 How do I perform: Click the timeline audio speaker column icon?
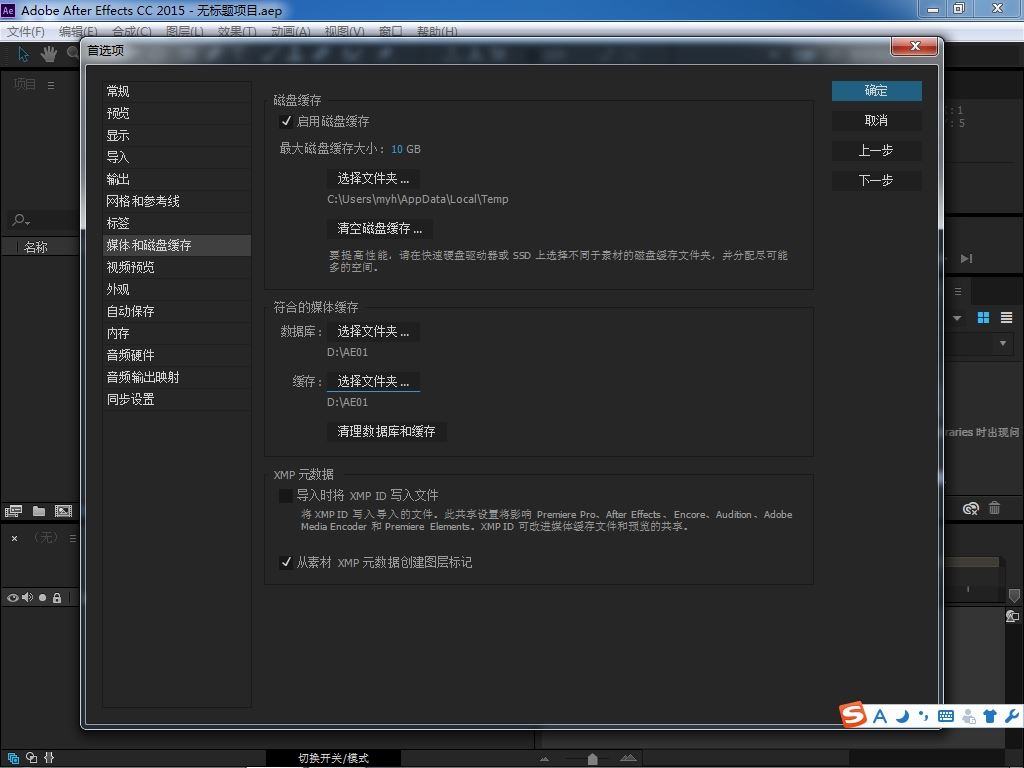tap(27, 598)
